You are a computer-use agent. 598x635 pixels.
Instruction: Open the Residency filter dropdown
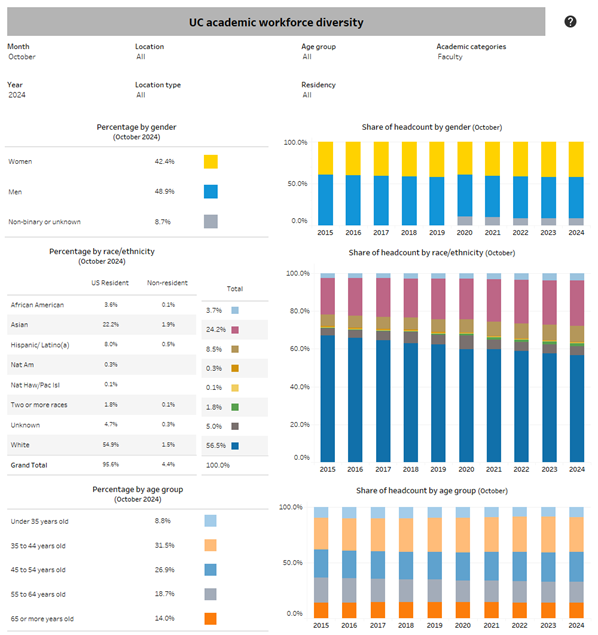[x=307, y=95]
